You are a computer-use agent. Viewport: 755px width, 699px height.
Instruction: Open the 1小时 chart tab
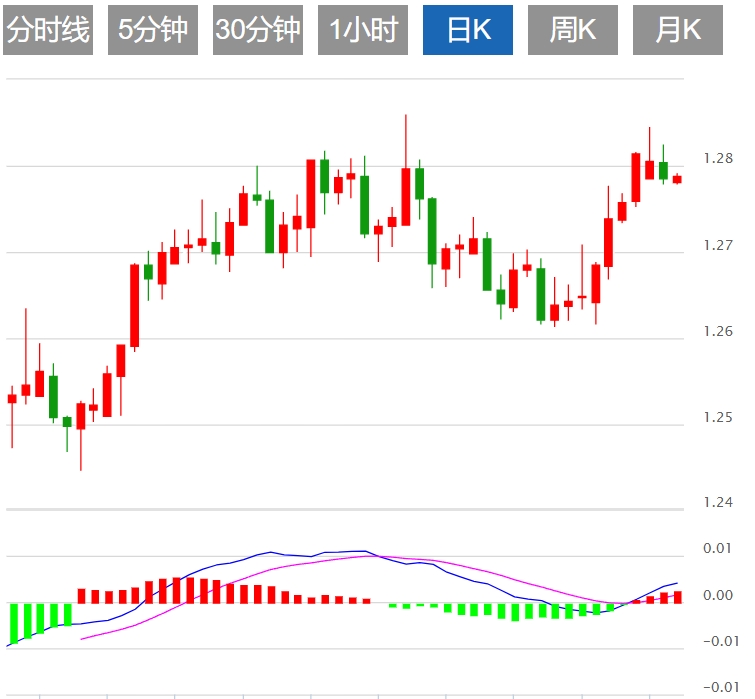(x=363, y=30)
